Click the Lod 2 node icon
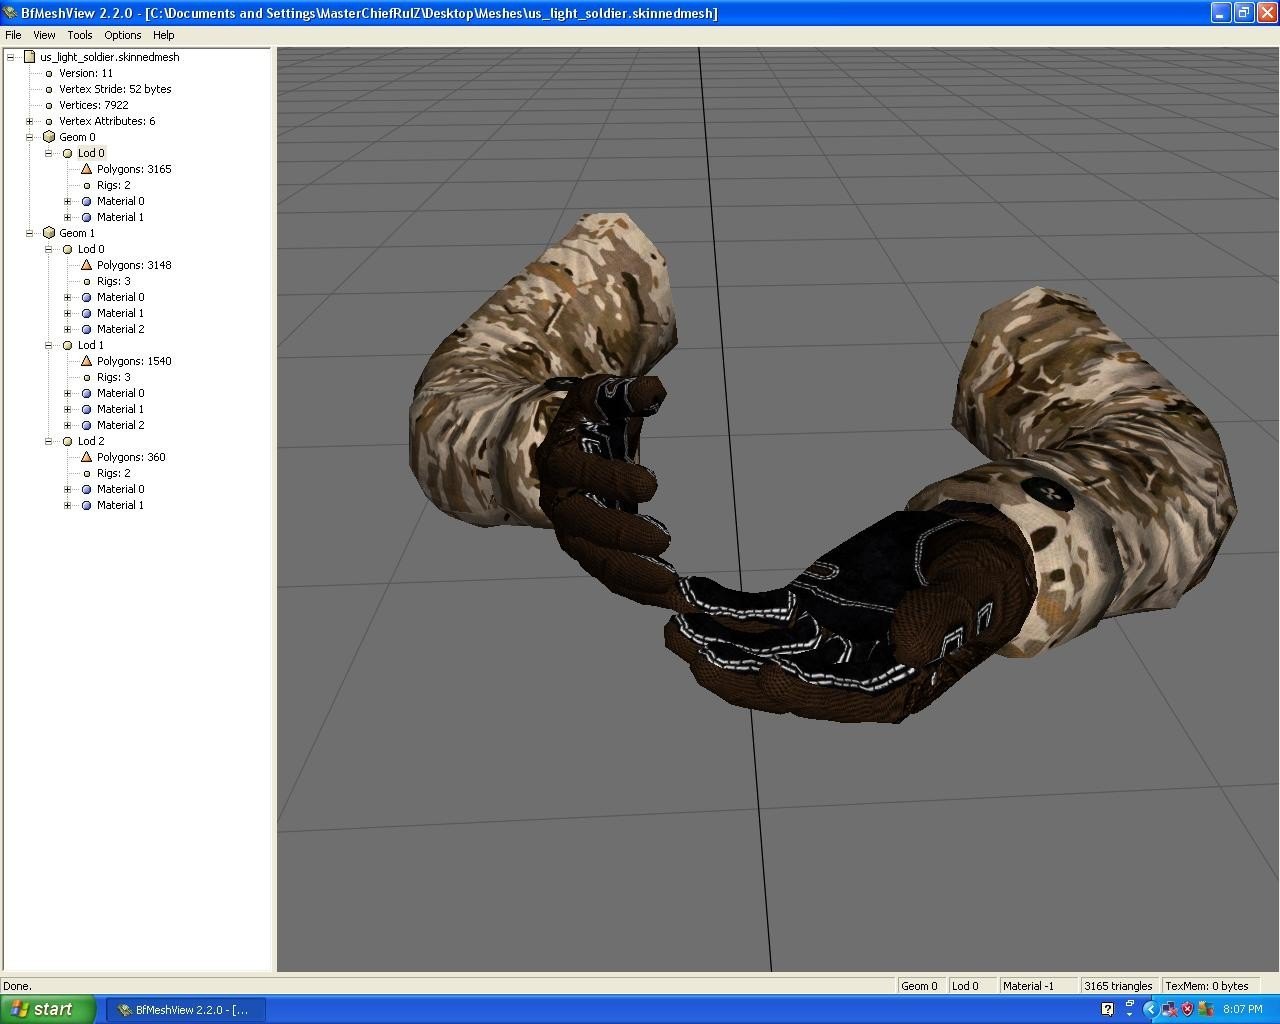Viewport: 1280px width, 1024px height. [x=67, y=441]
